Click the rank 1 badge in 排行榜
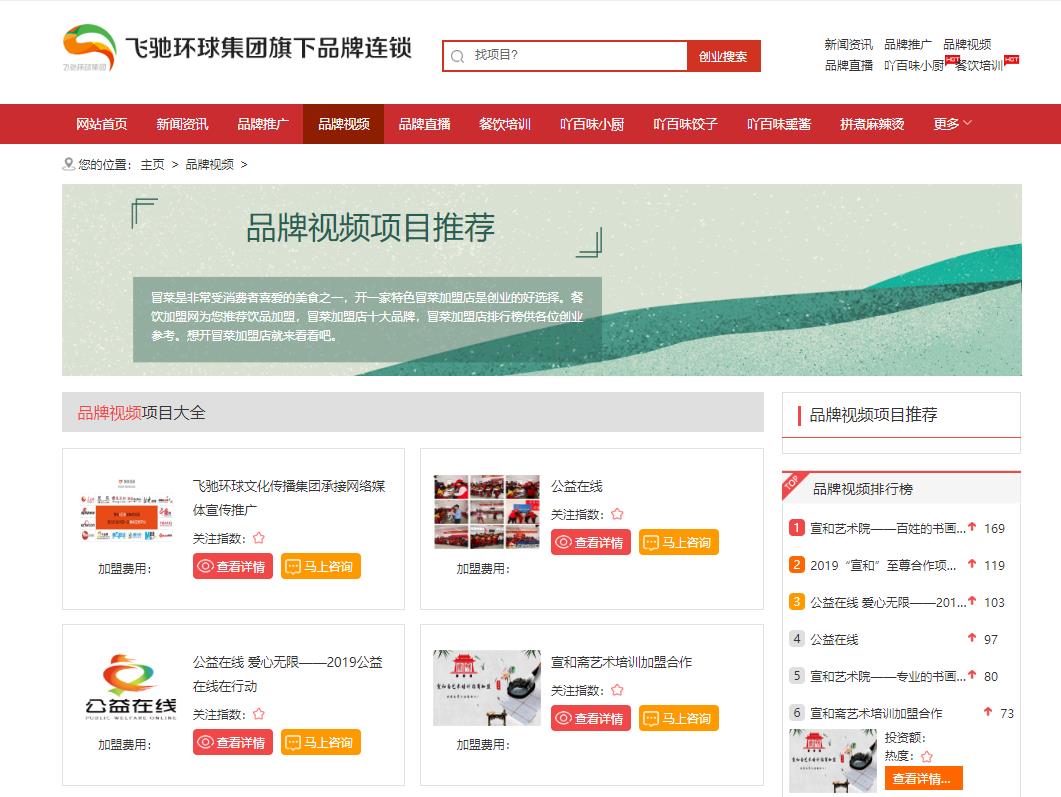This screenshot has width=1061, height=797. (x=797, y=528)
